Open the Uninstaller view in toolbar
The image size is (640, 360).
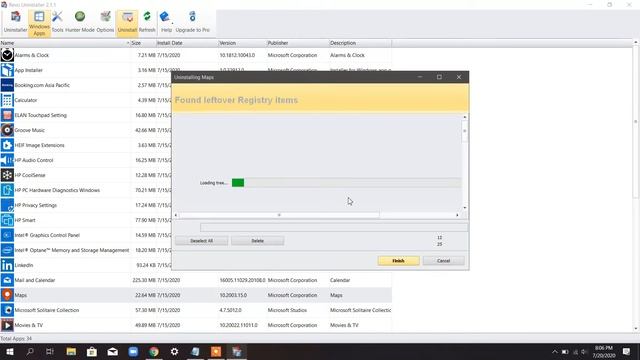click(x=16, y=22)
